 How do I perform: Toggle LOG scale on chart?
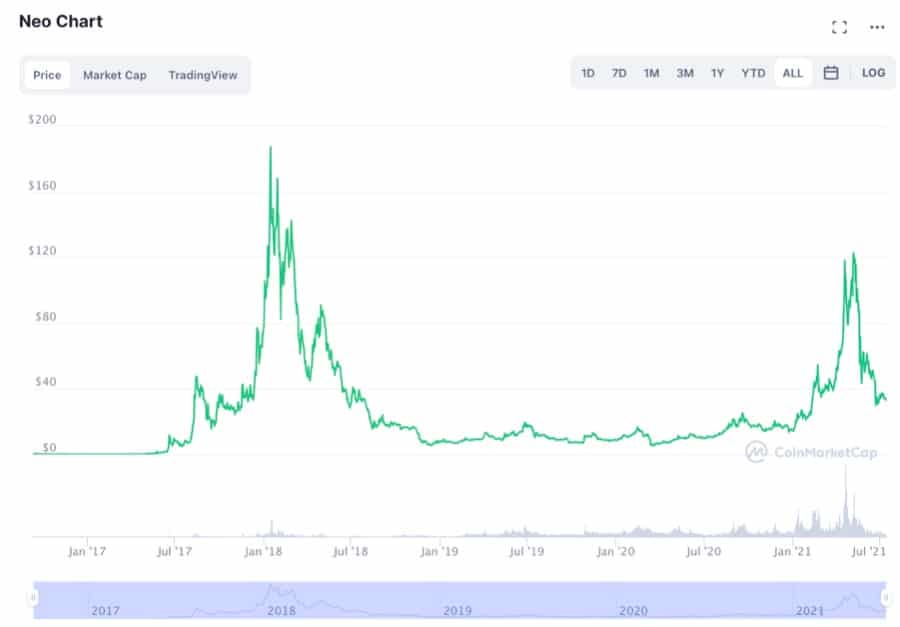[x=872, y=73]
